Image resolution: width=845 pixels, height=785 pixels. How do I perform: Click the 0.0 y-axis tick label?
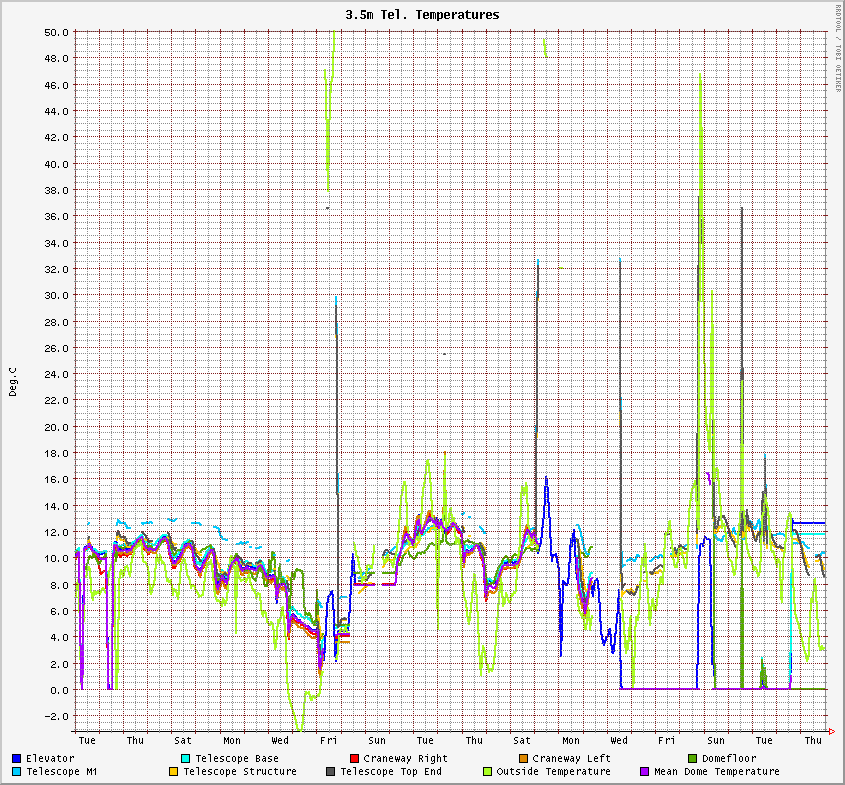pyautogui.click(x=59, y=690)
